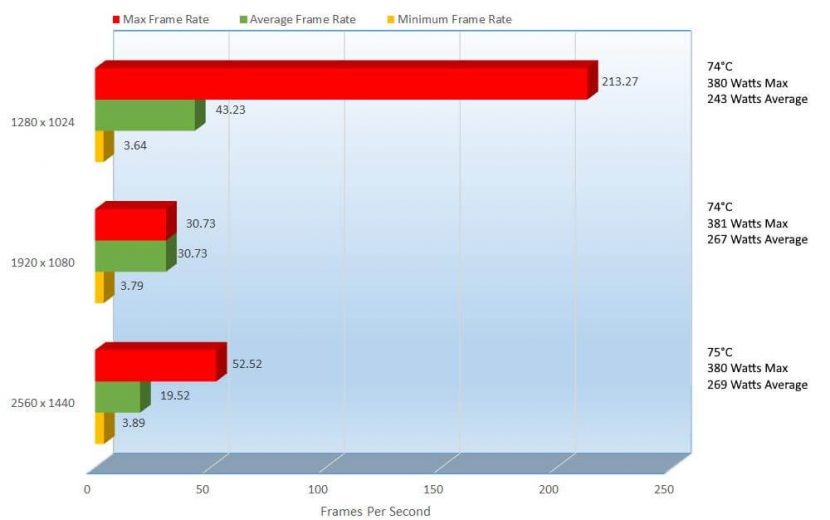Click the green Average Frame Rate legend swatch

click(x=243, y=20)
